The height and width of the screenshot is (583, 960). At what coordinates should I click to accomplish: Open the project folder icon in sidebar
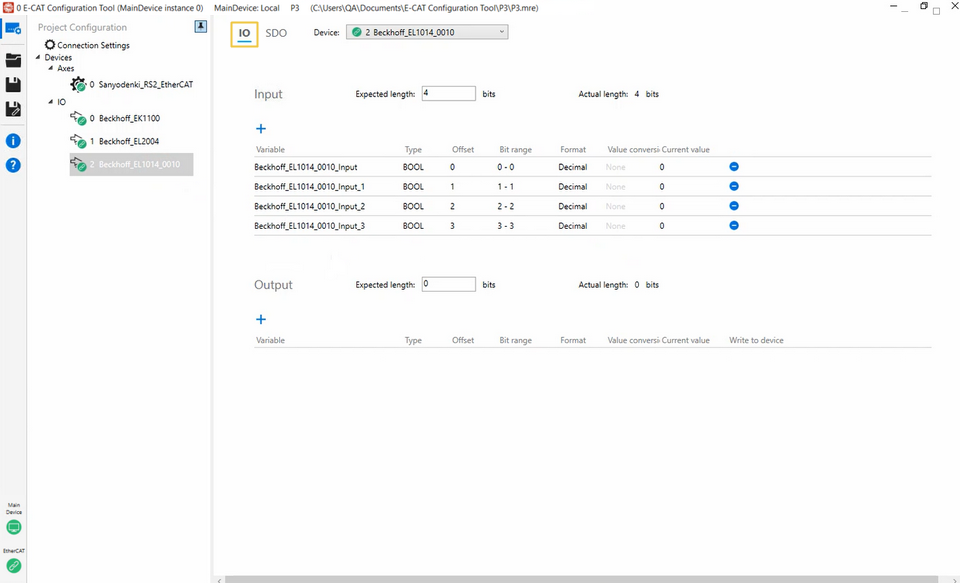coord(13,60)
